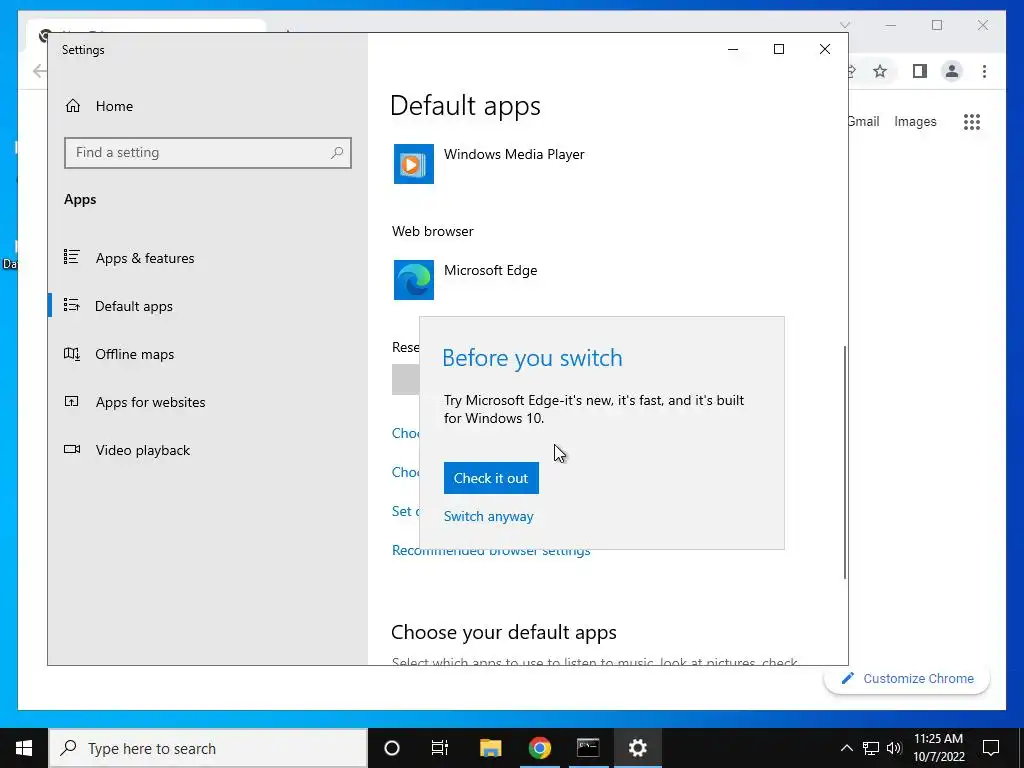Open Google apps grid in Chrome
Screen dimensions: 1024x768
[x=972, y=121]
